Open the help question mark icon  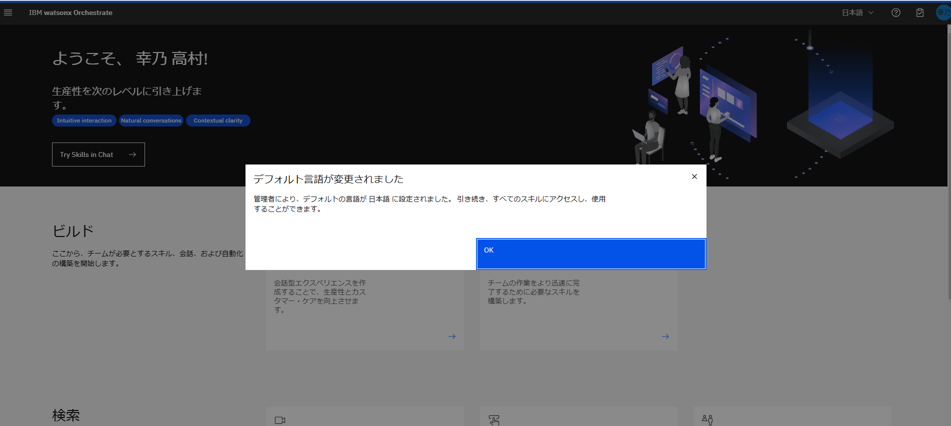pos(896,13)
